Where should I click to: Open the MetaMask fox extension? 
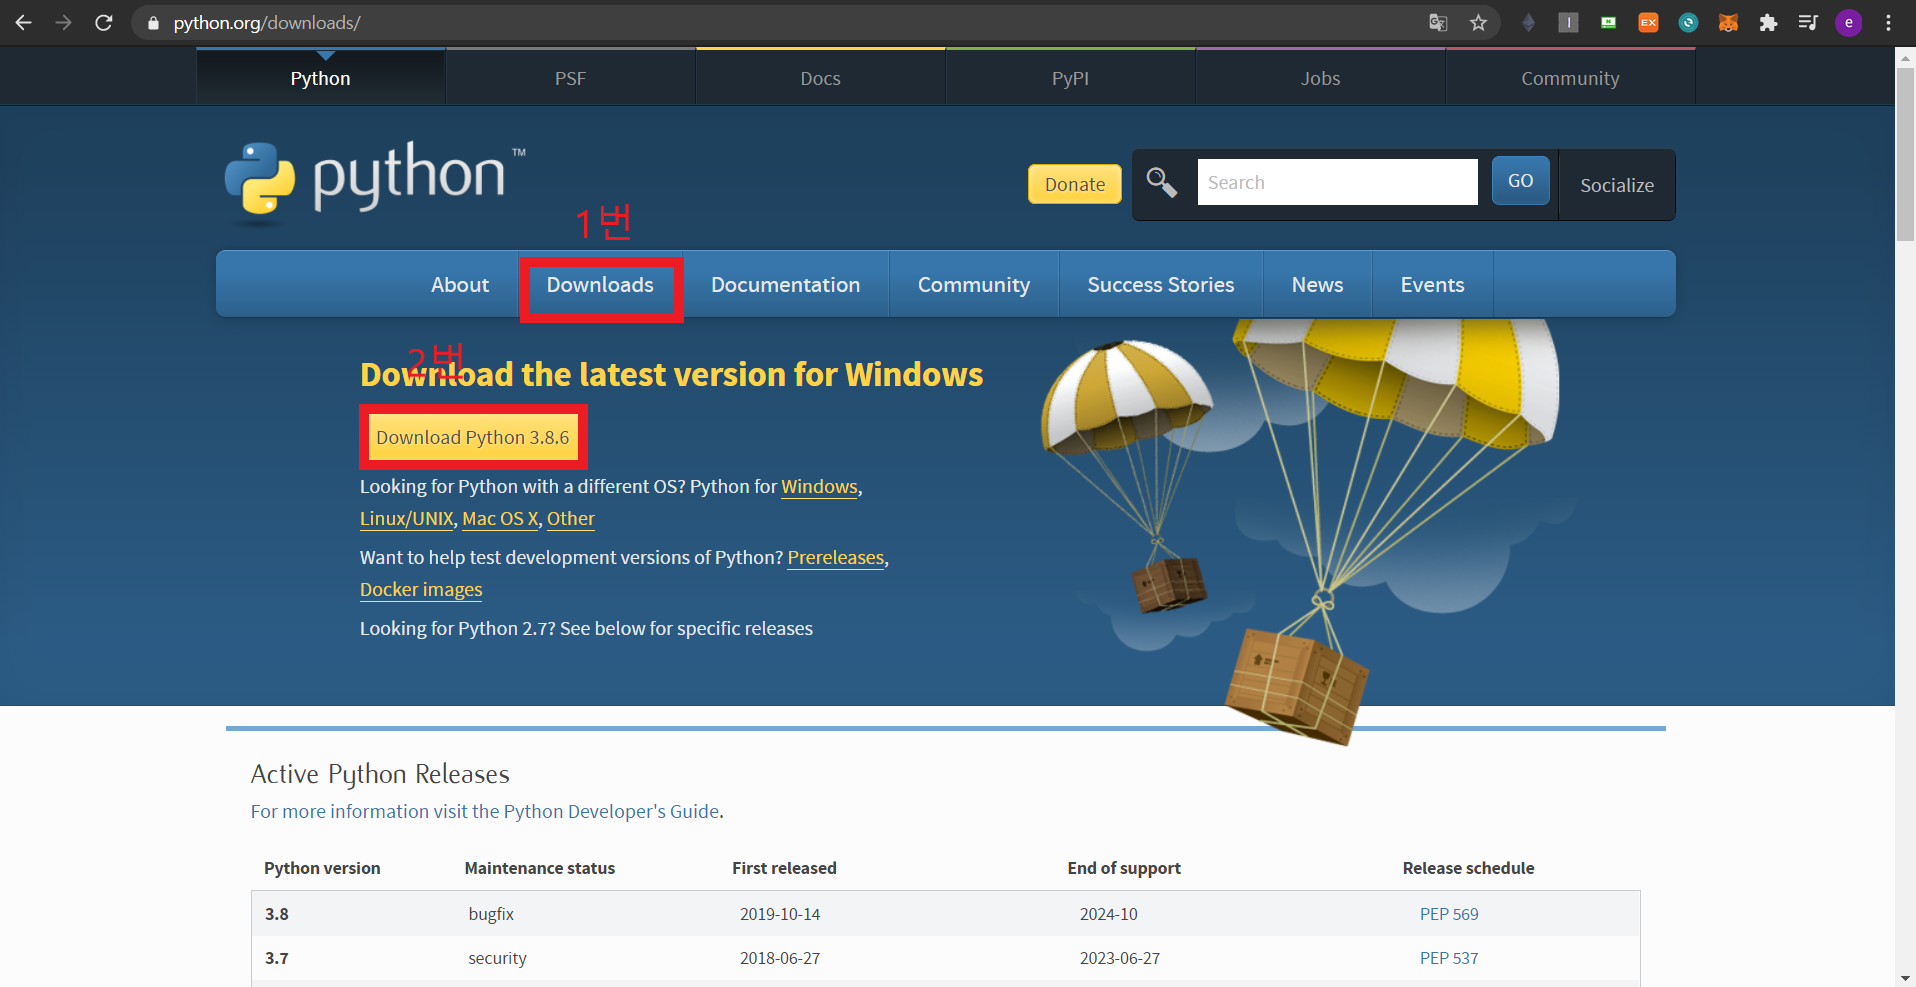(x=1728, y=22)
